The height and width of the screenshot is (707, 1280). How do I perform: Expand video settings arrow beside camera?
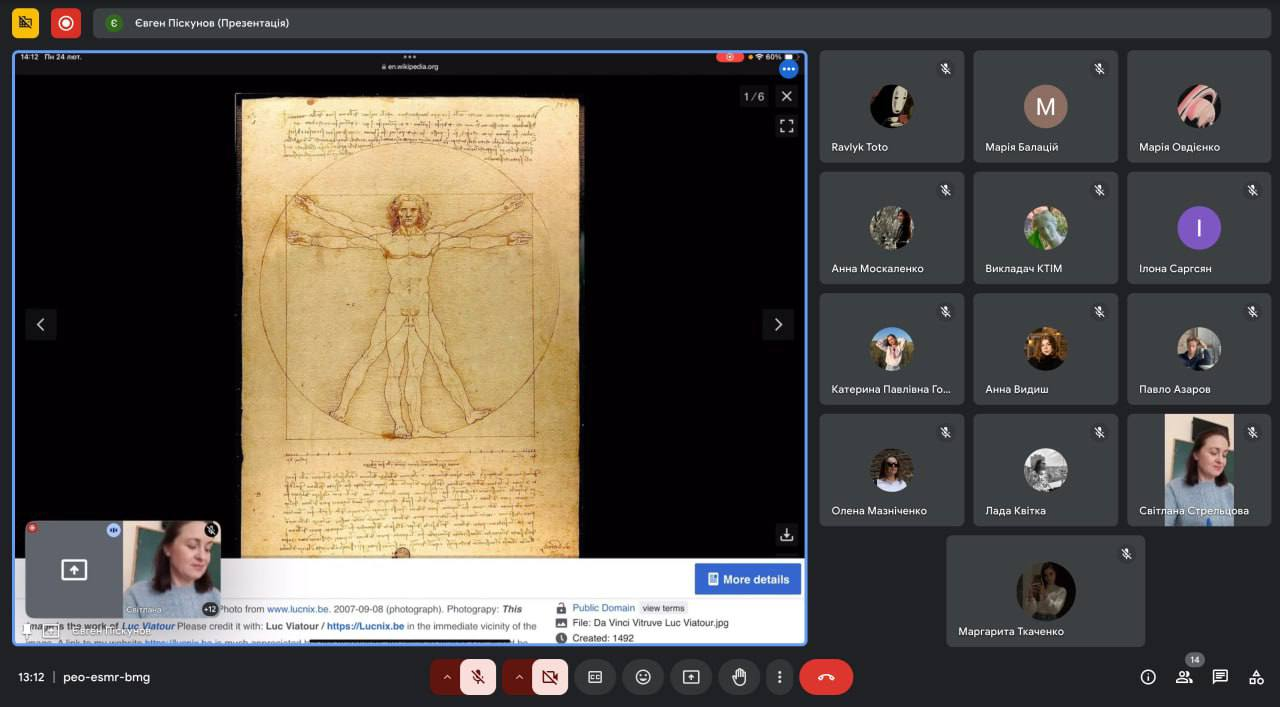click(518, 677)
